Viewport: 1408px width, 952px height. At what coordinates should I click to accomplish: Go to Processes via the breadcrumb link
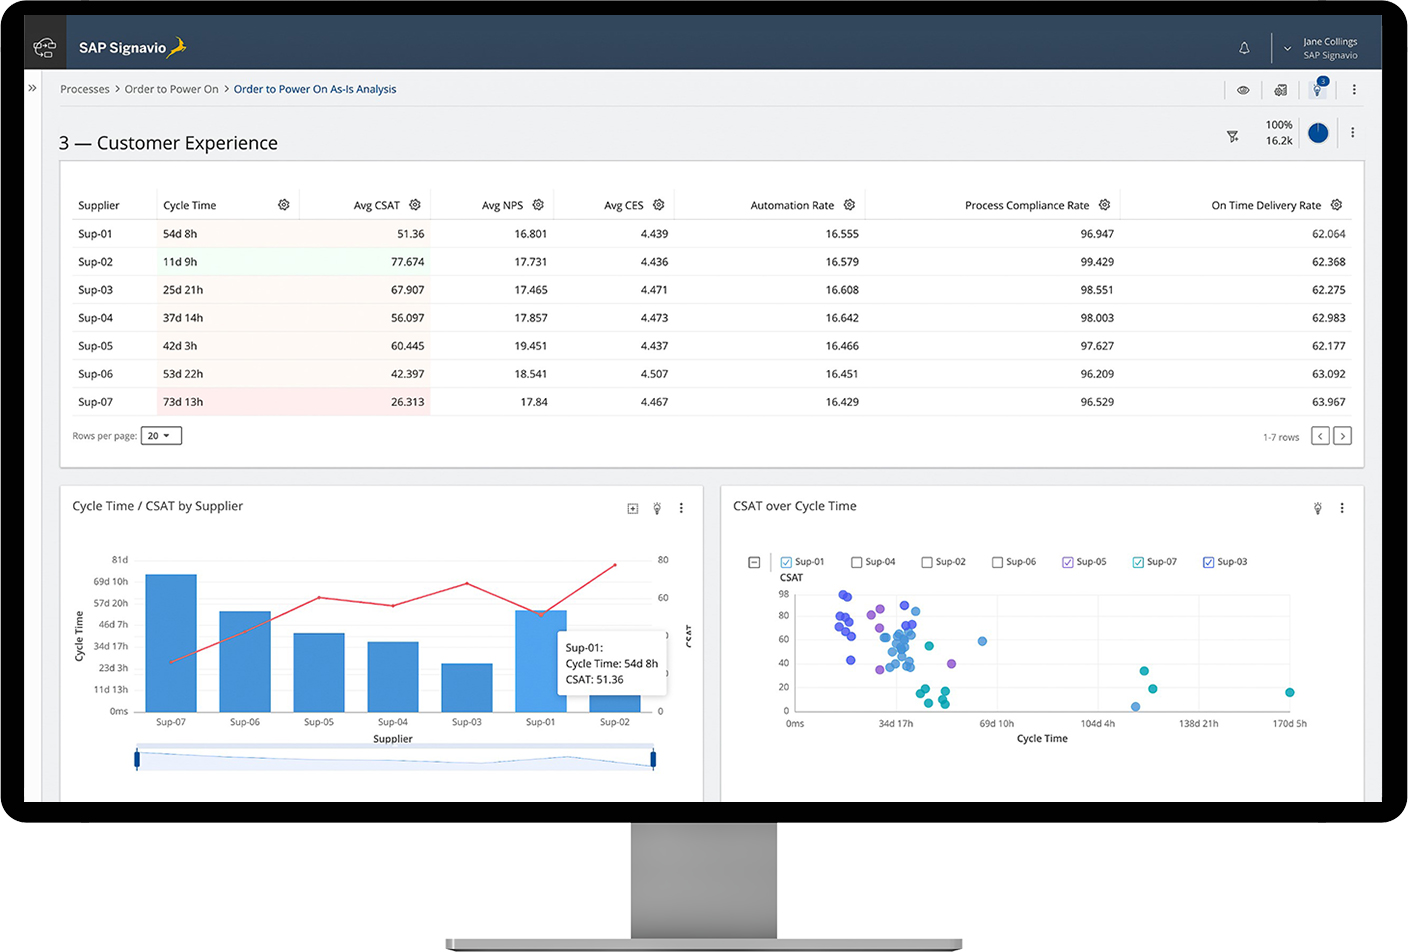pos(84,88)
